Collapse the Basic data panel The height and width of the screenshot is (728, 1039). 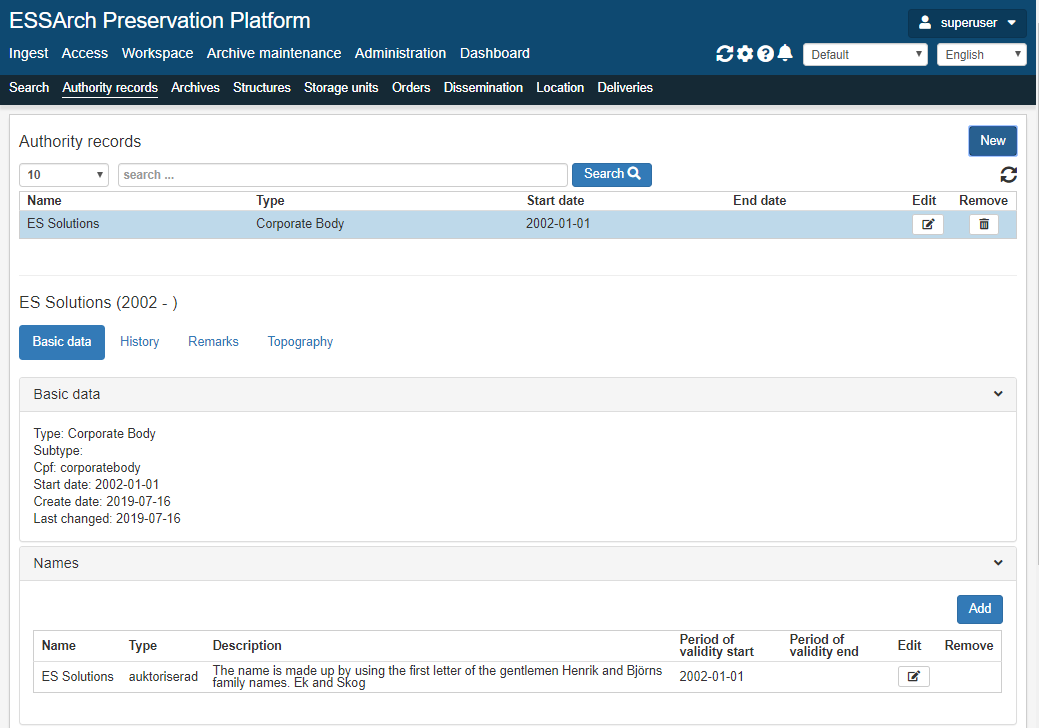point(998,394)
